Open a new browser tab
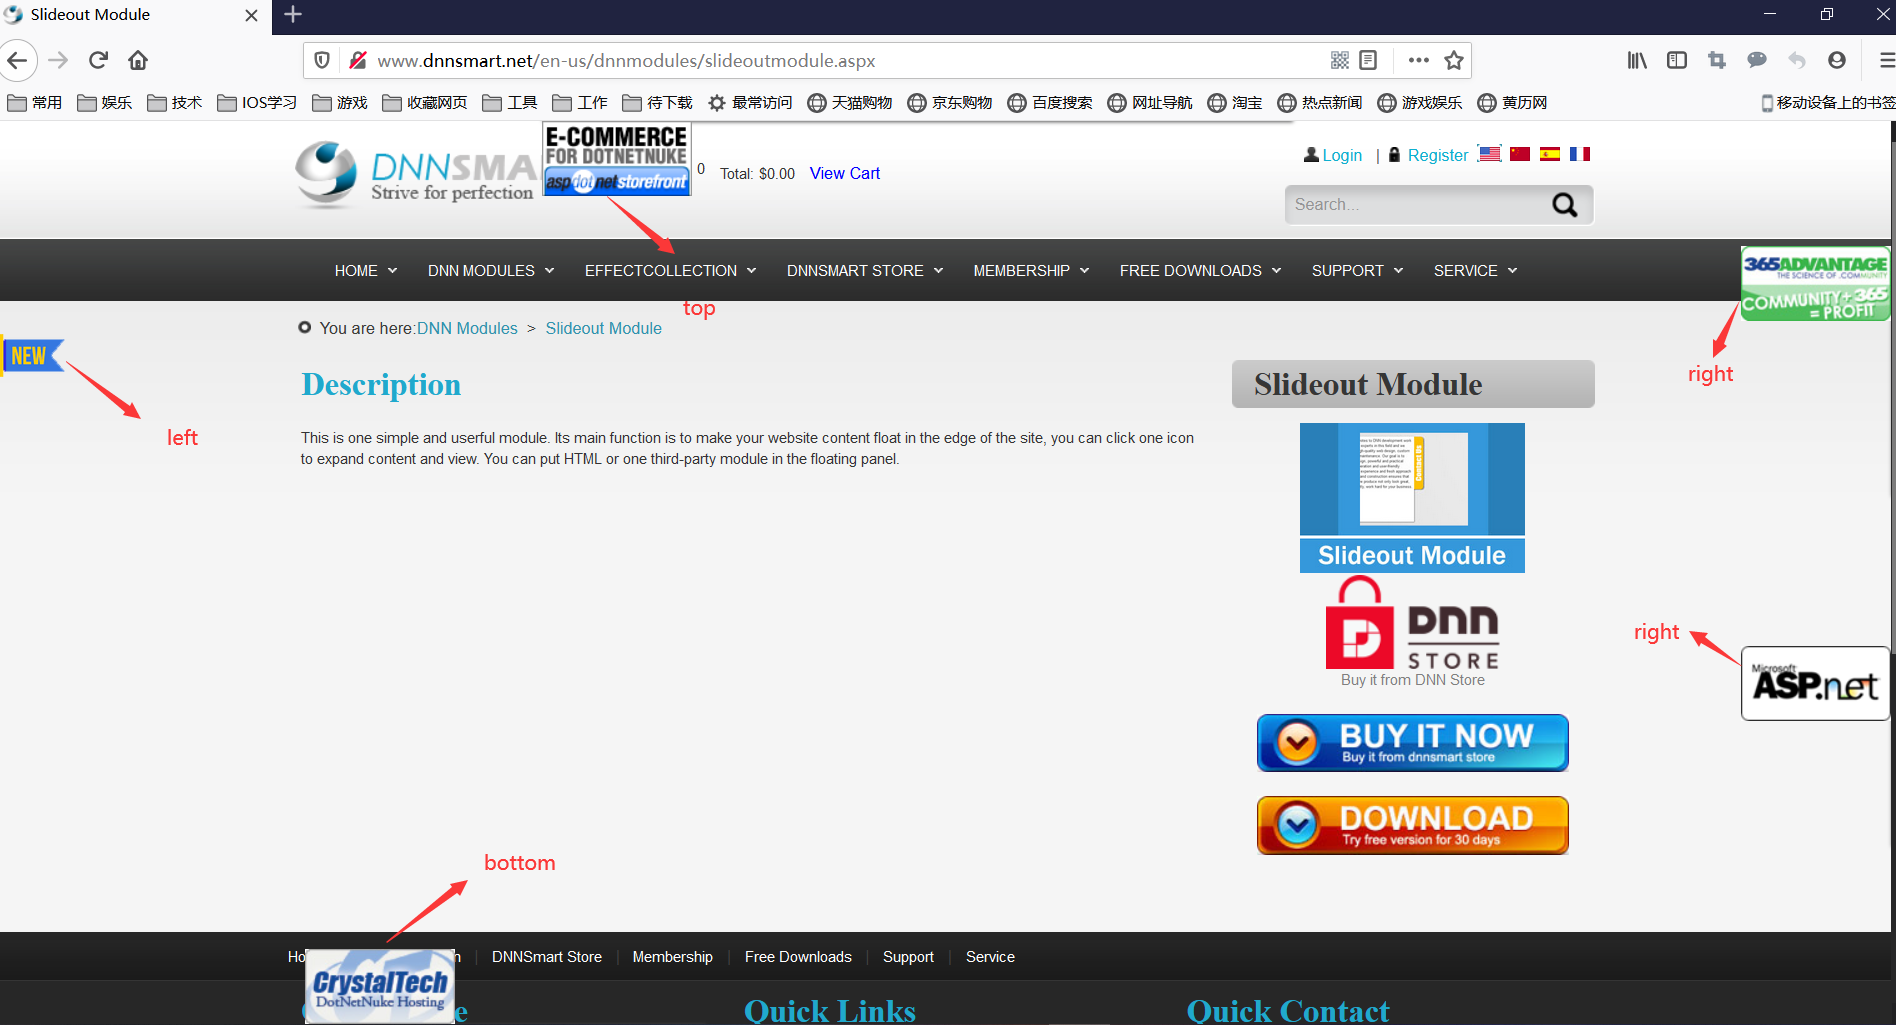1896x1025 pixels. tap(293, 15)
